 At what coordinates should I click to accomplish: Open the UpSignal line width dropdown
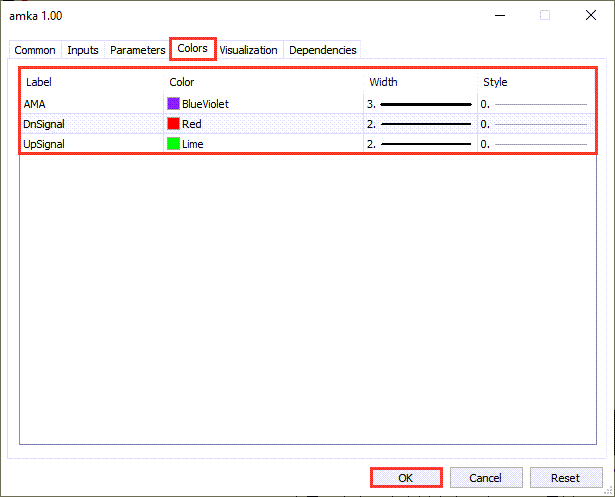(419, 144)
